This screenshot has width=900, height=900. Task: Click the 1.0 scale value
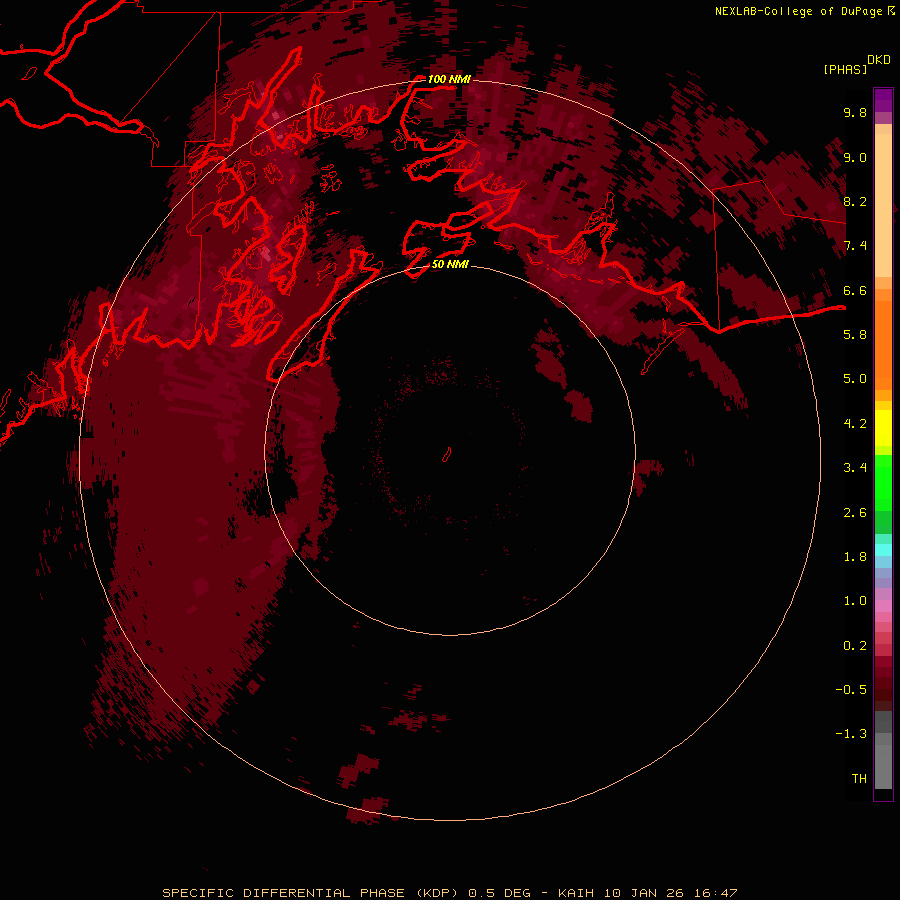(855, 601)
